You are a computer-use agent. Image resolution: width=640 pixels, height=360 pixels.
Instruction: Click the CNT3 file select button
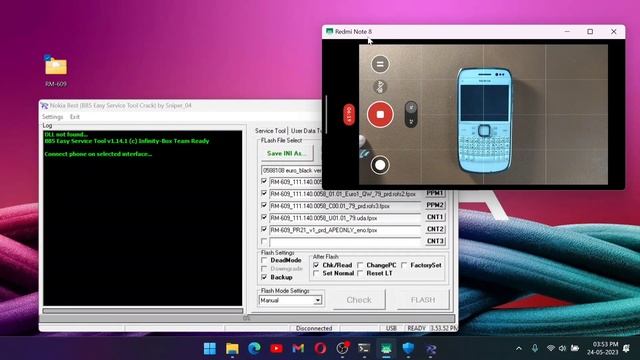(x=435, y=241)
